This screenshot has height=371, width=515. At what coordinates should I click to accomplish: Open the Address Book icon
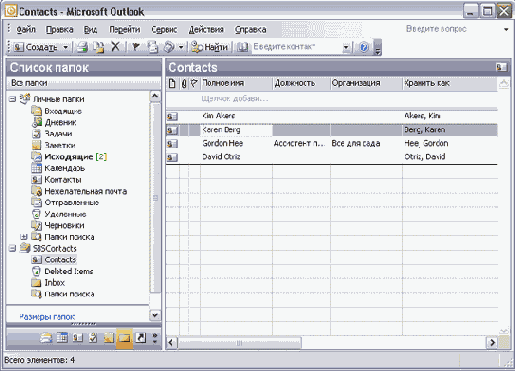[x=242, y=47]
